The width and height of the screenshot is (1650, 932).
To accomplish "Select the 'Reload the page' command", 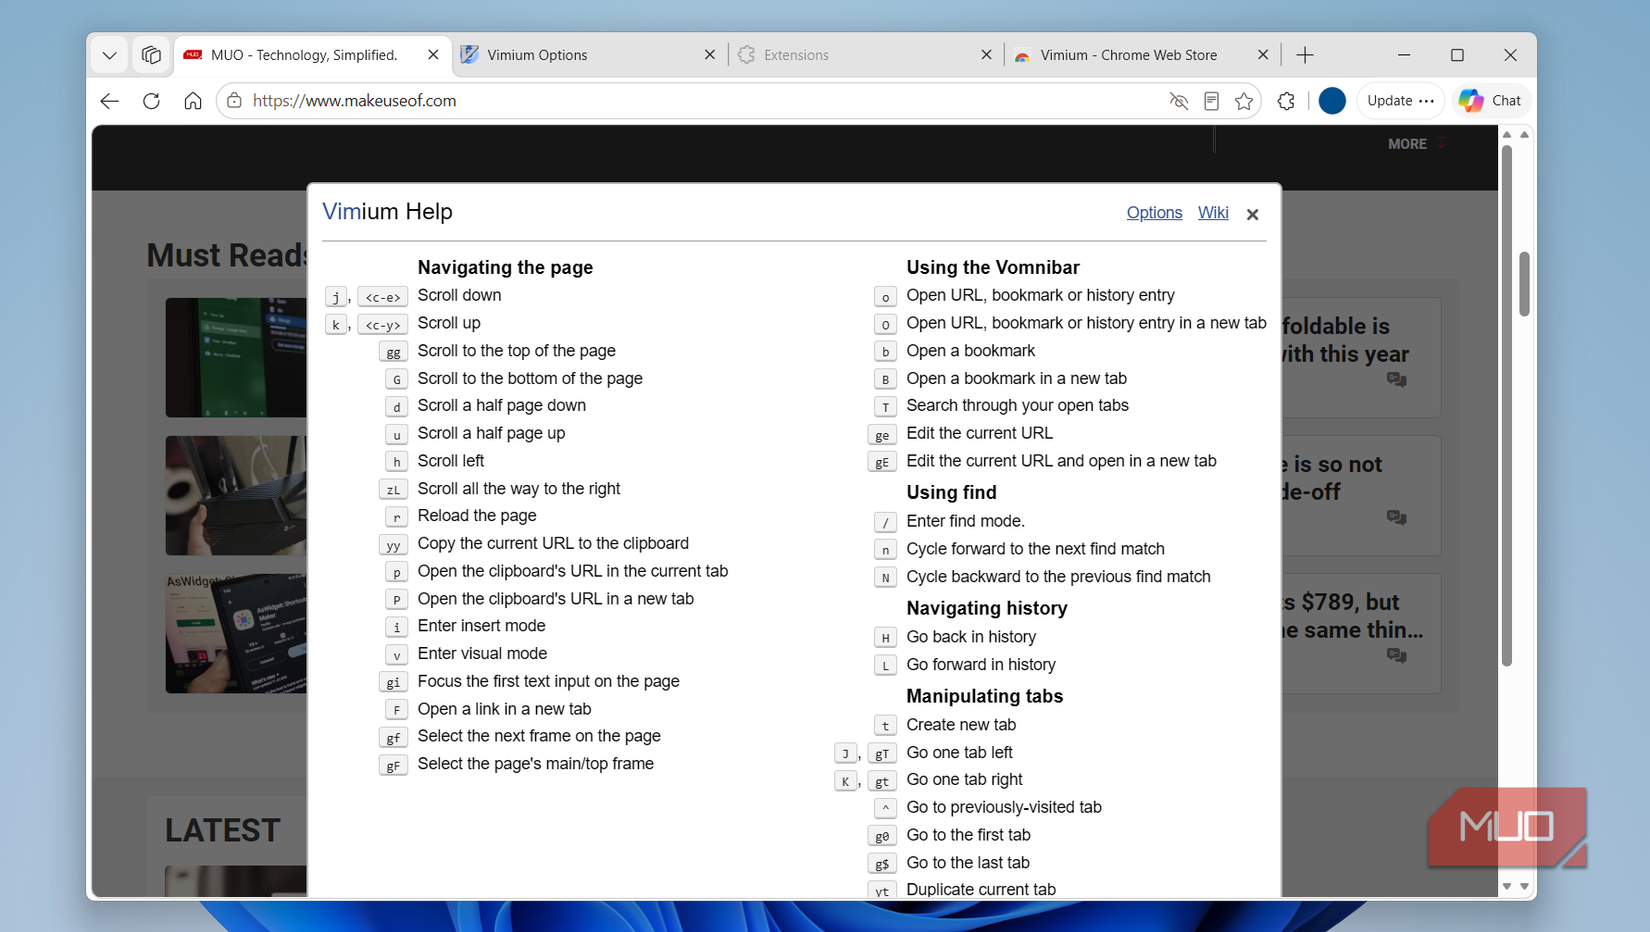I will click(x=477, y=516).
